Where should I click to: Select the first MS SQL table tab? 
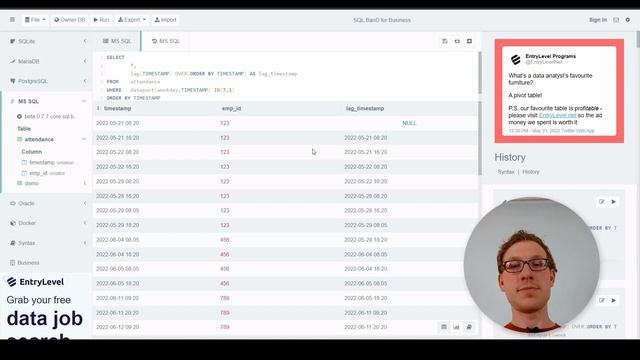click(x=117, y=41)
